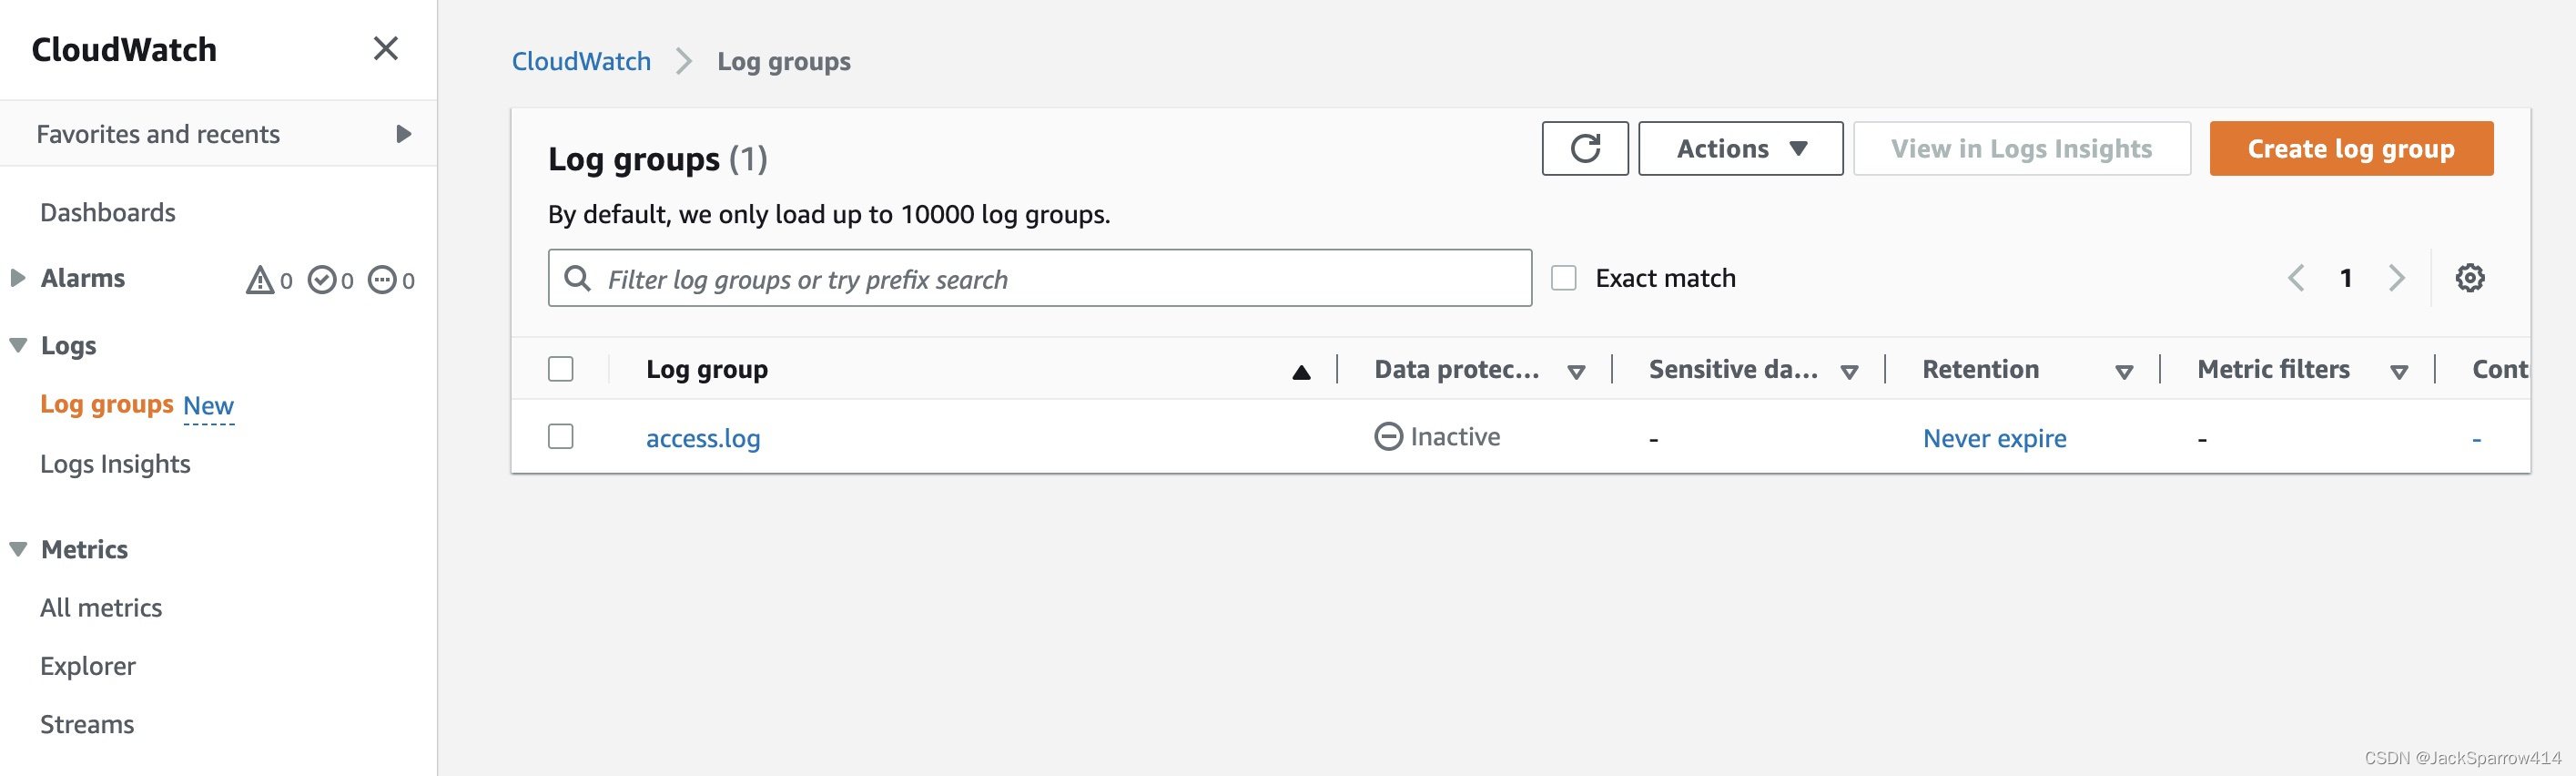Select all log groups header checkbox
Screen dimensions: 2576x776
pos(561,369)
